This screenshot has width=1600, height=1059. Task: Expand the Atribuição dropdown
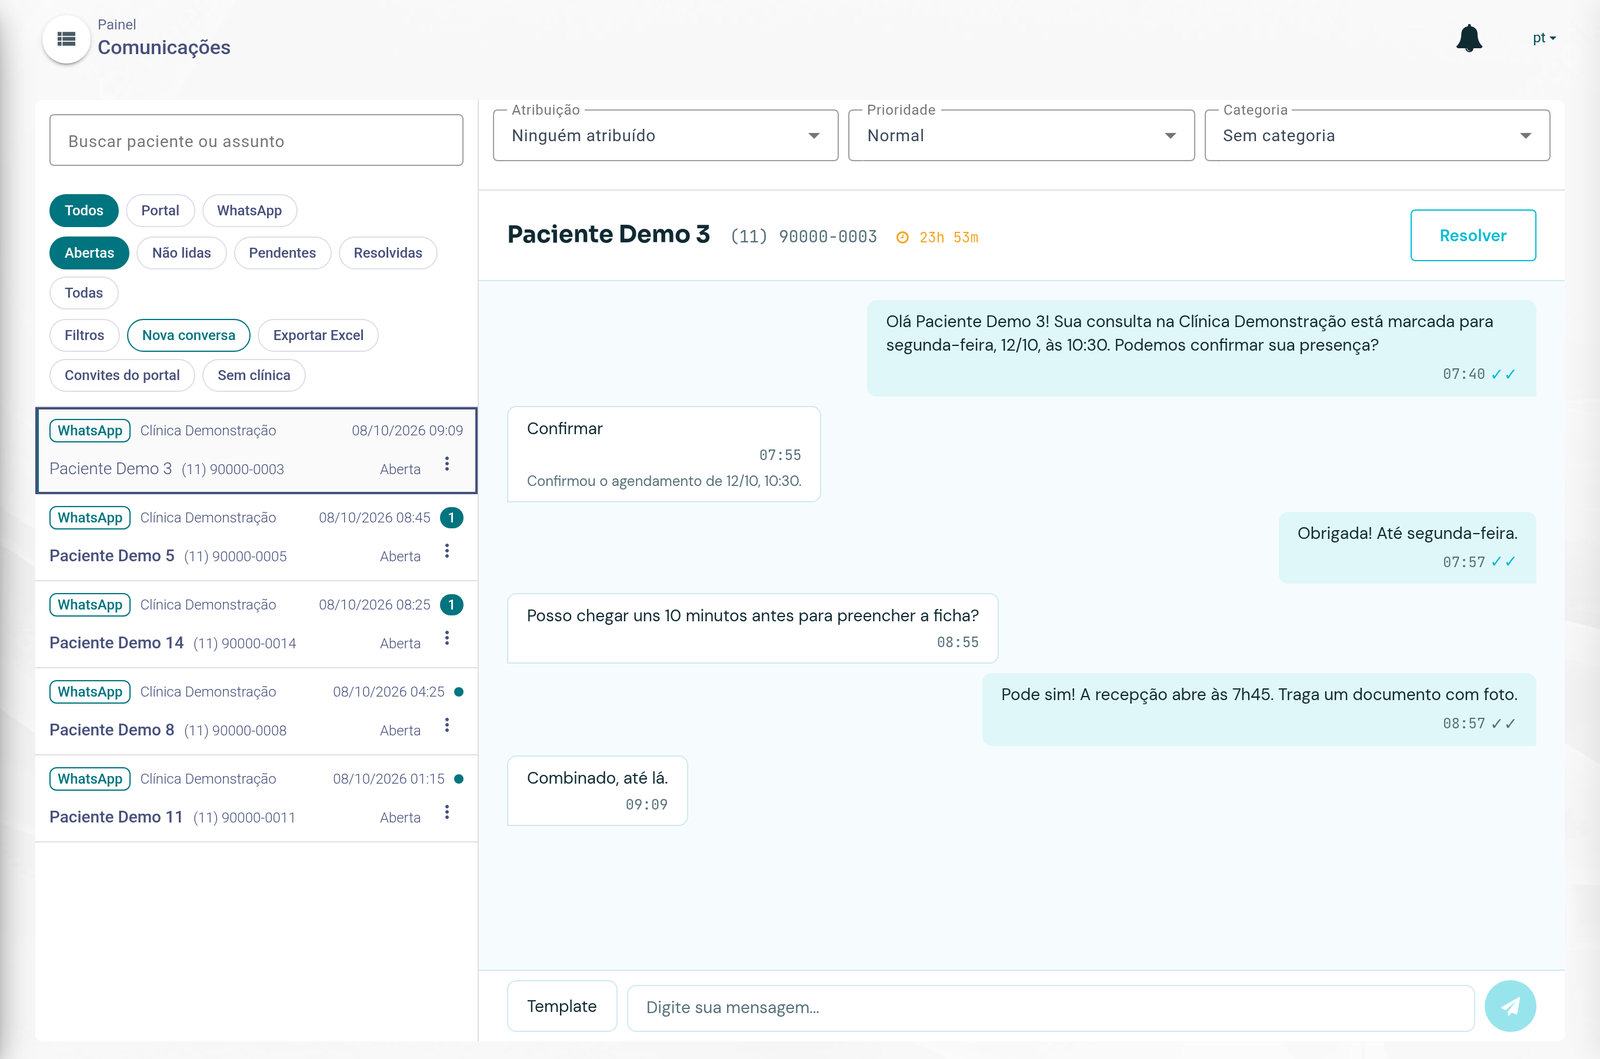(665, 136)
